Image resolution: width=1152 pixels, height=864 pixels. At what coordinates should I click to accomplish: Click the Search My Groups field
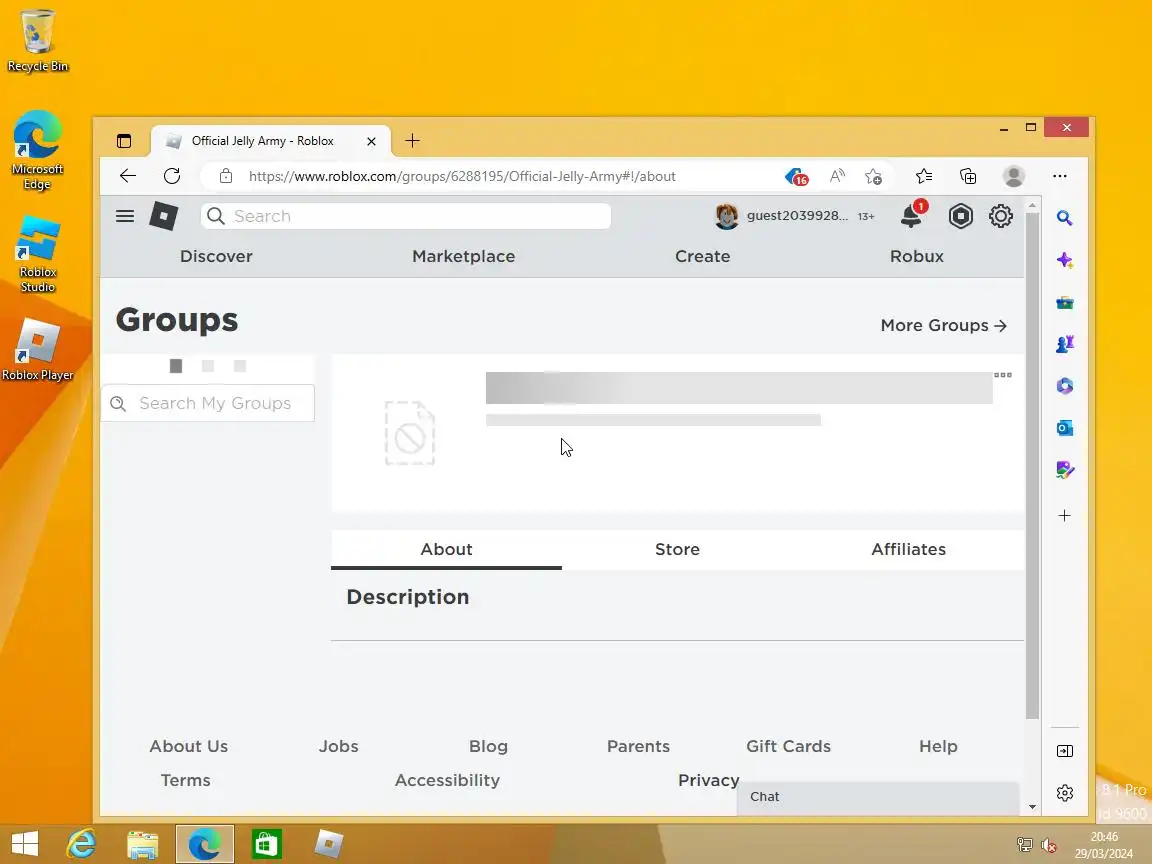pos(208,403)
